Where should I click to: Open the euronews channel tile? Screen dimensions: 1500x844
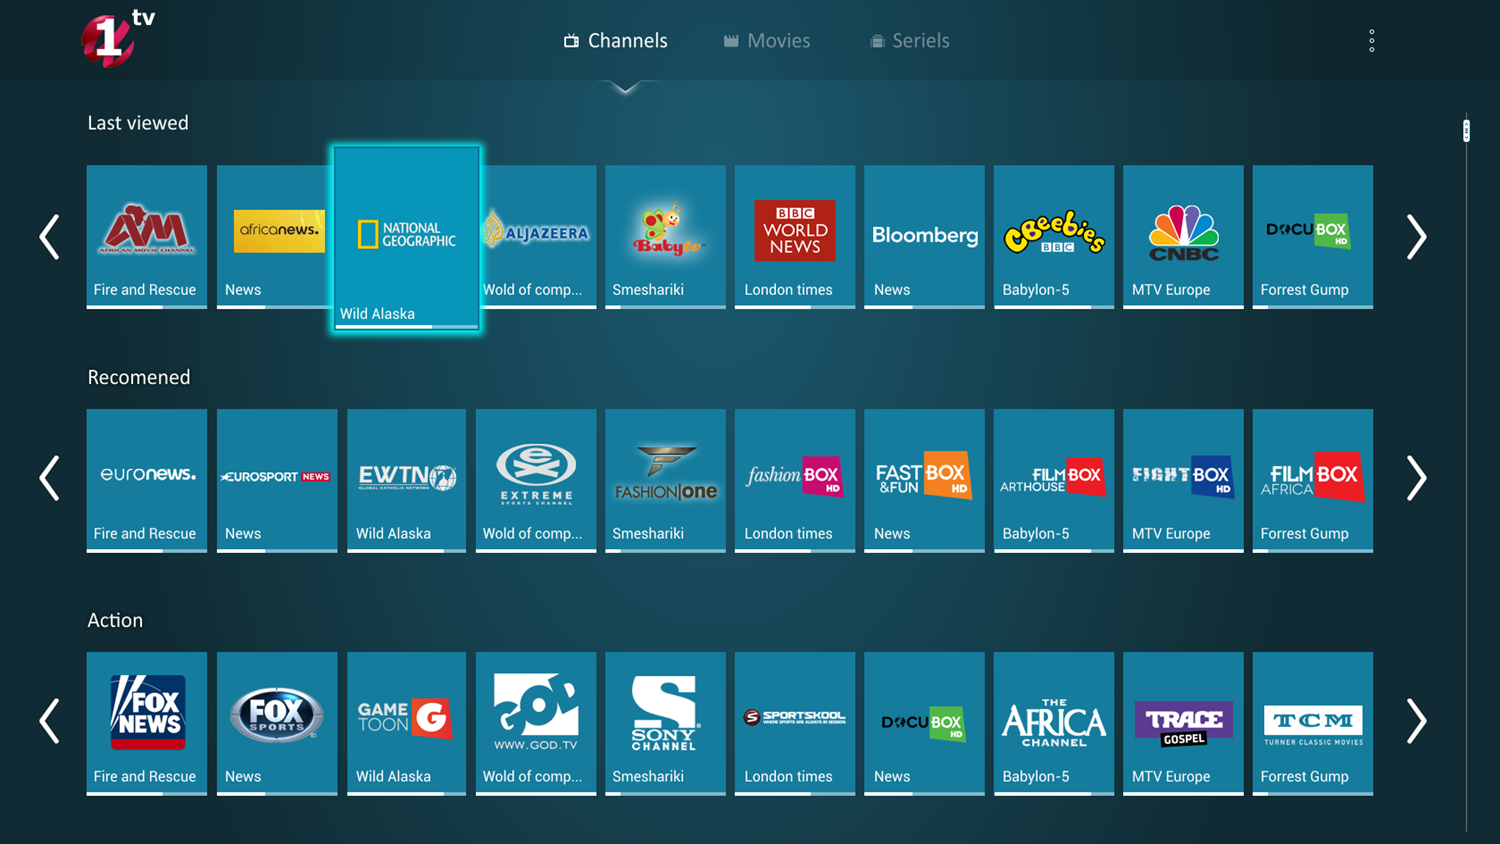click(x=147, y=480)
